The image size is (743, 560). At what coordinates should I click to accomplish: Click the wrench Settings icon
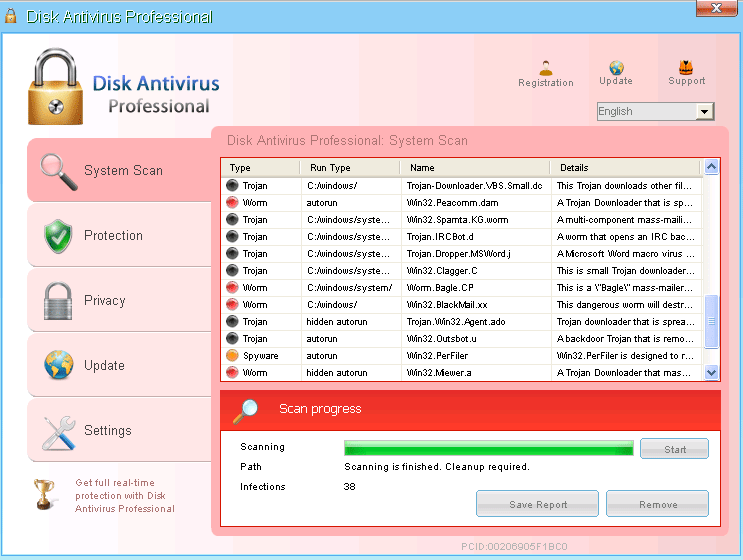(59, 431)
